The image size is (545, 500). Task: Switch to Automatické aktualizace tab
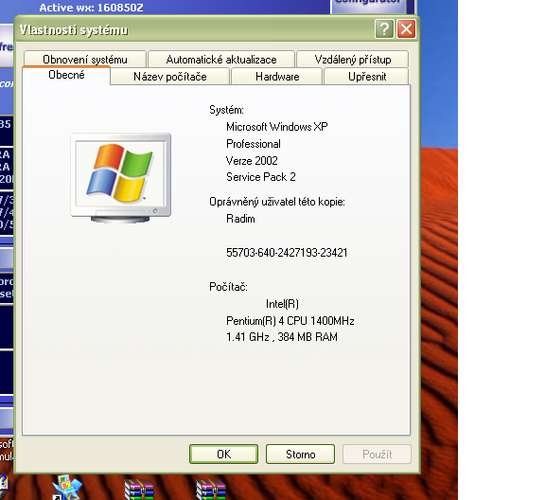(x=221, y=59)
